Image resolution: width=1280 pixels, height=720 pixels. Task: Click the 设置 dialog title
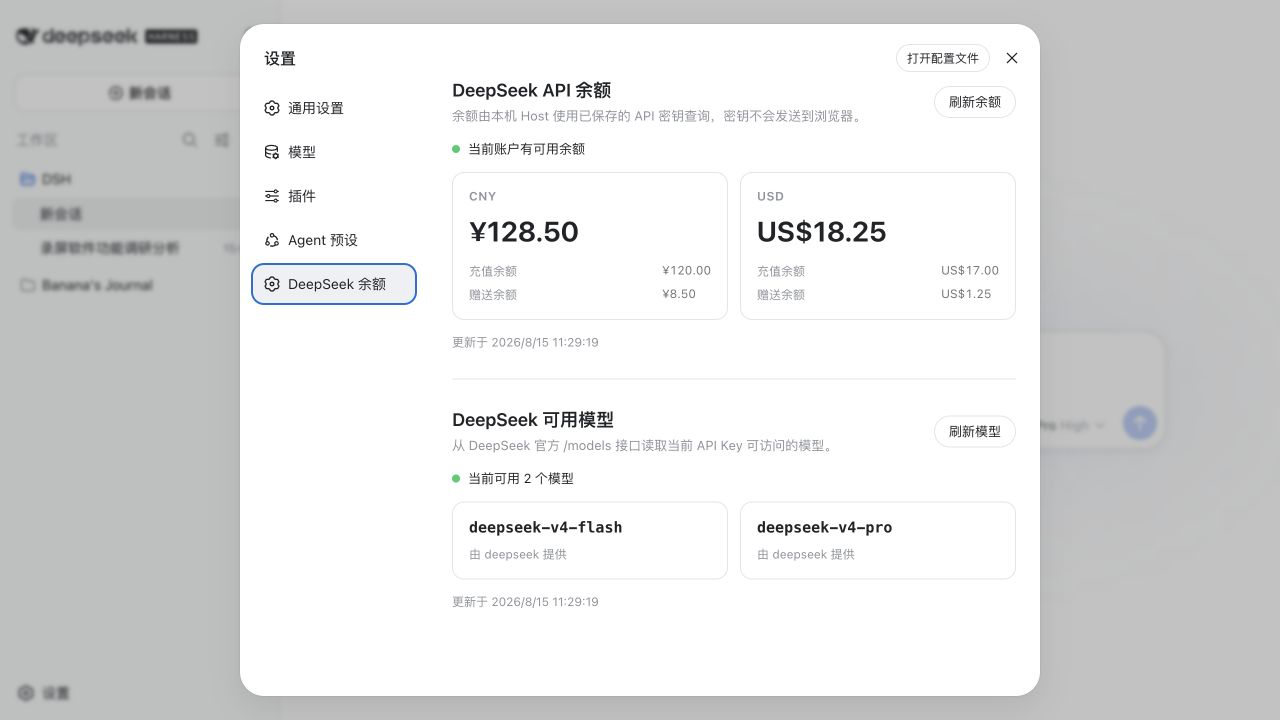(x=280, y=59)
